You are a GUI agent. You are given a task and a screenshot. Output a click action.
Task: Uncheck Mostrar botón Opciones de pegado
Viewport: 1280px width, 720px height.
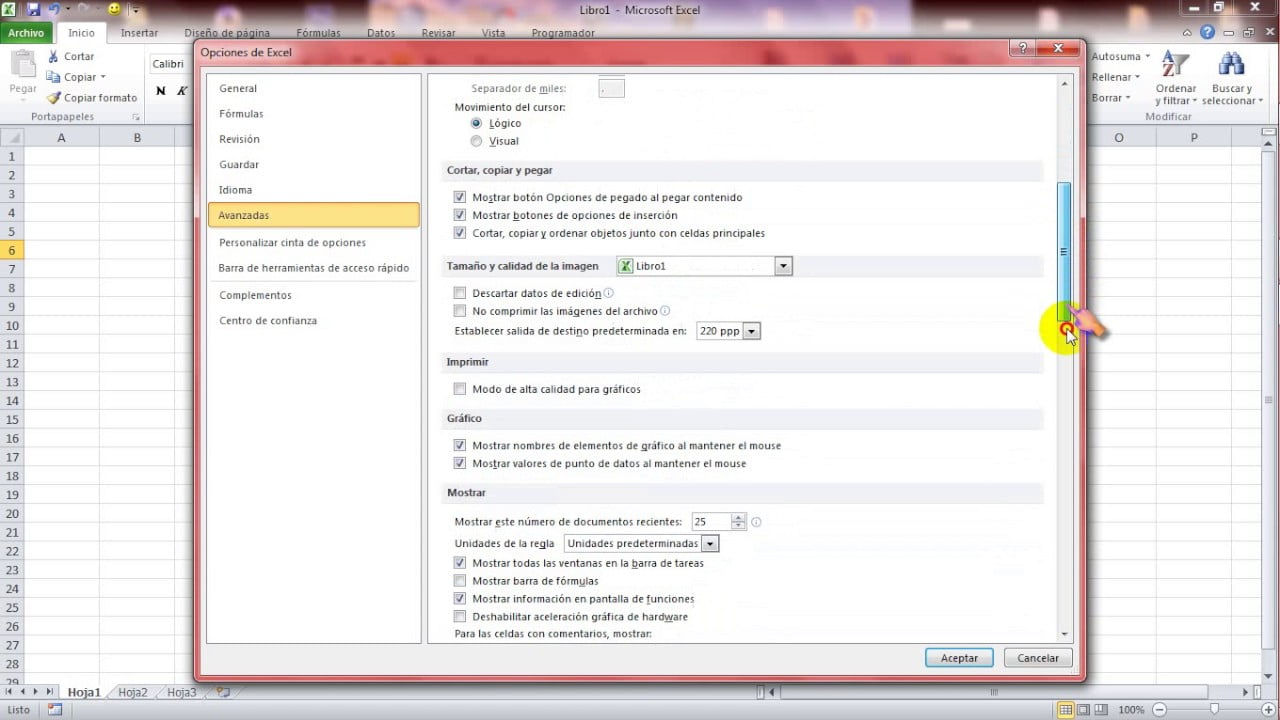point(460,197)
